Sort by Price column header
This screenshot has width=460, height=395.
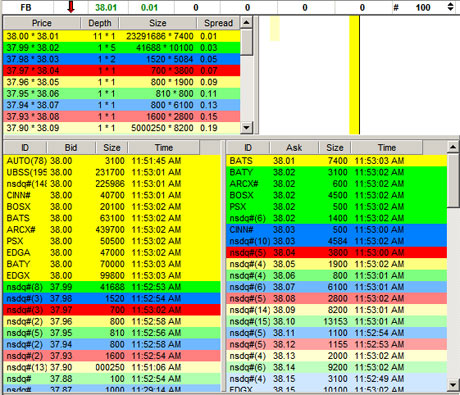[42, 23]
